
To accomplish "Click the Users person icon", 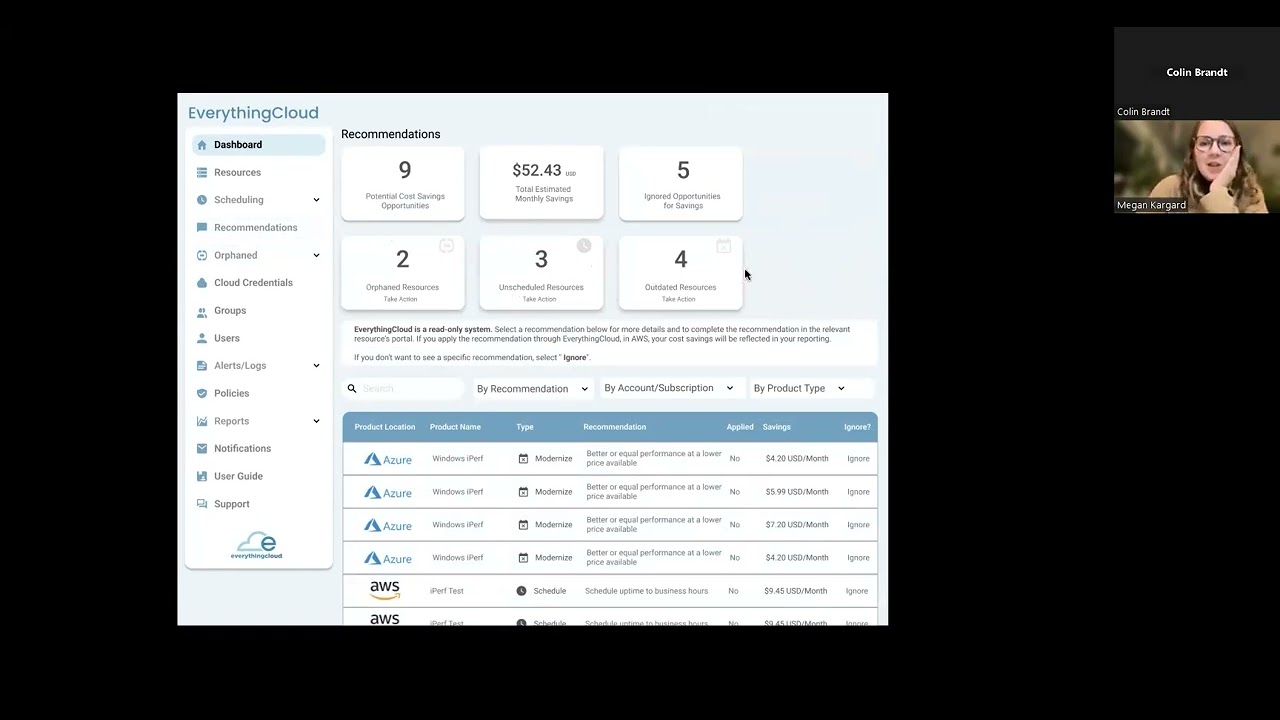I will [x=202, y=338].
